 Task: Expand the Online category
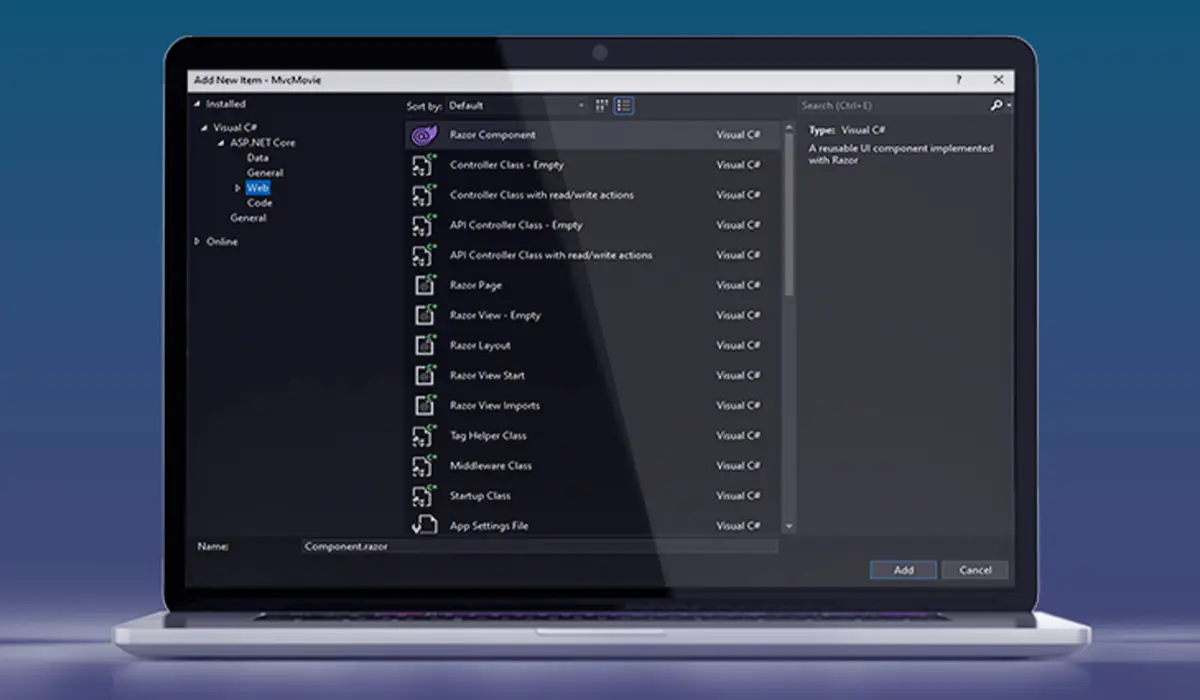point(197,242)
